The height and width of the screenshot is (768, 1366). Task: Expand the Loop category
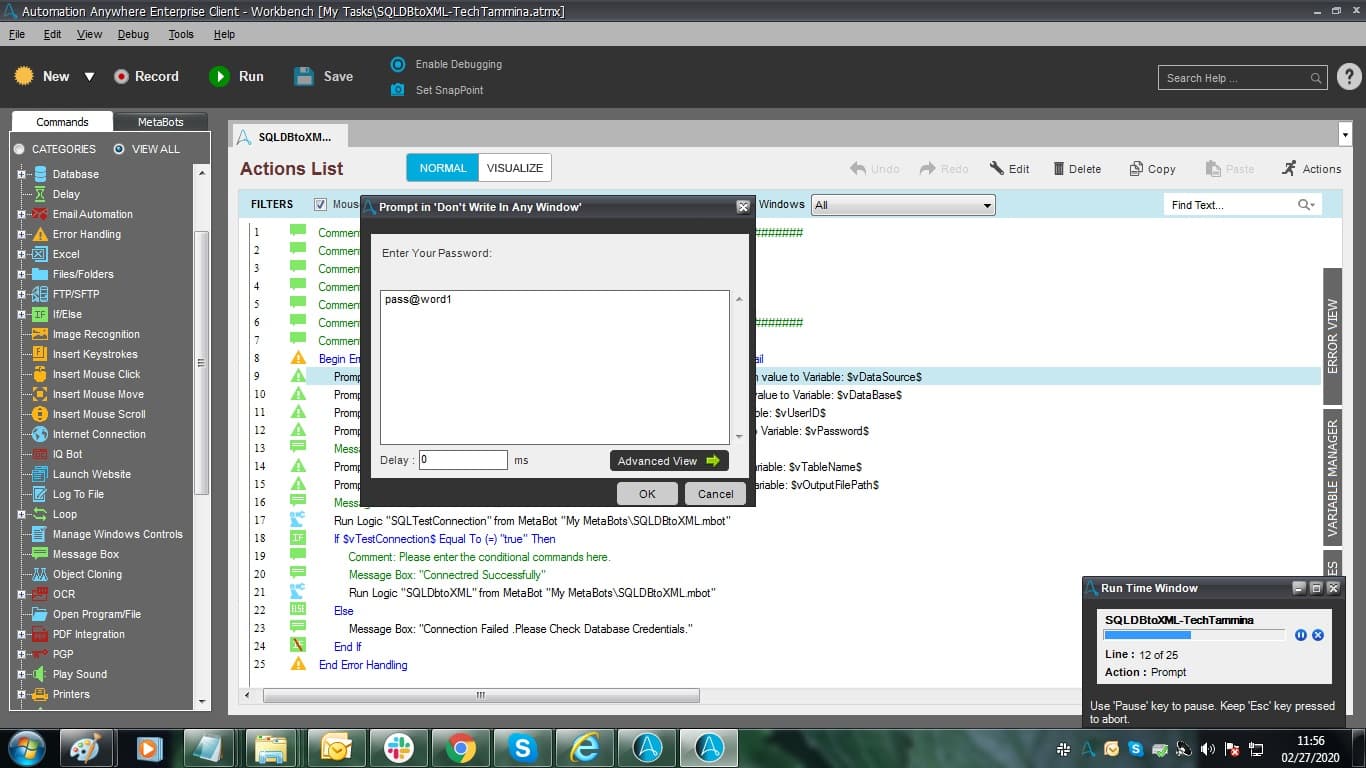coord(22,514)
